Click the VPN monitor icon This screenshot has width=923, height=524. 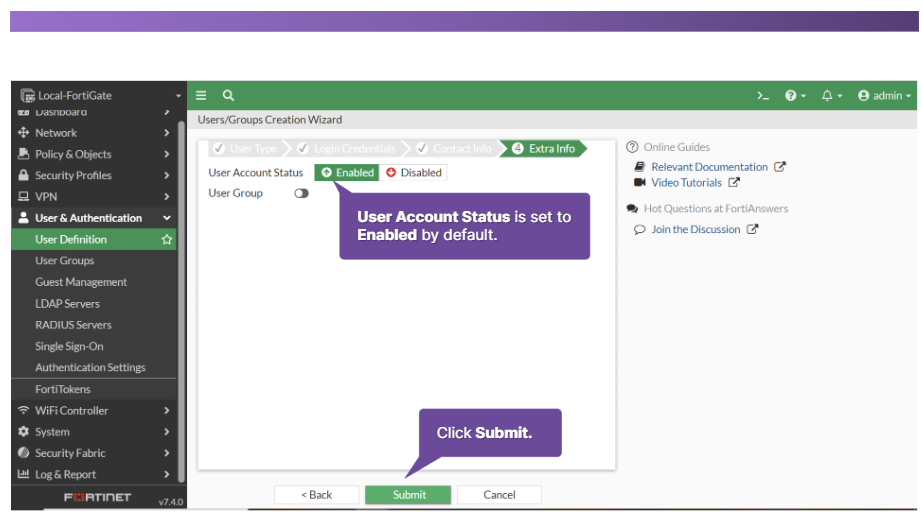pos(24,196)
